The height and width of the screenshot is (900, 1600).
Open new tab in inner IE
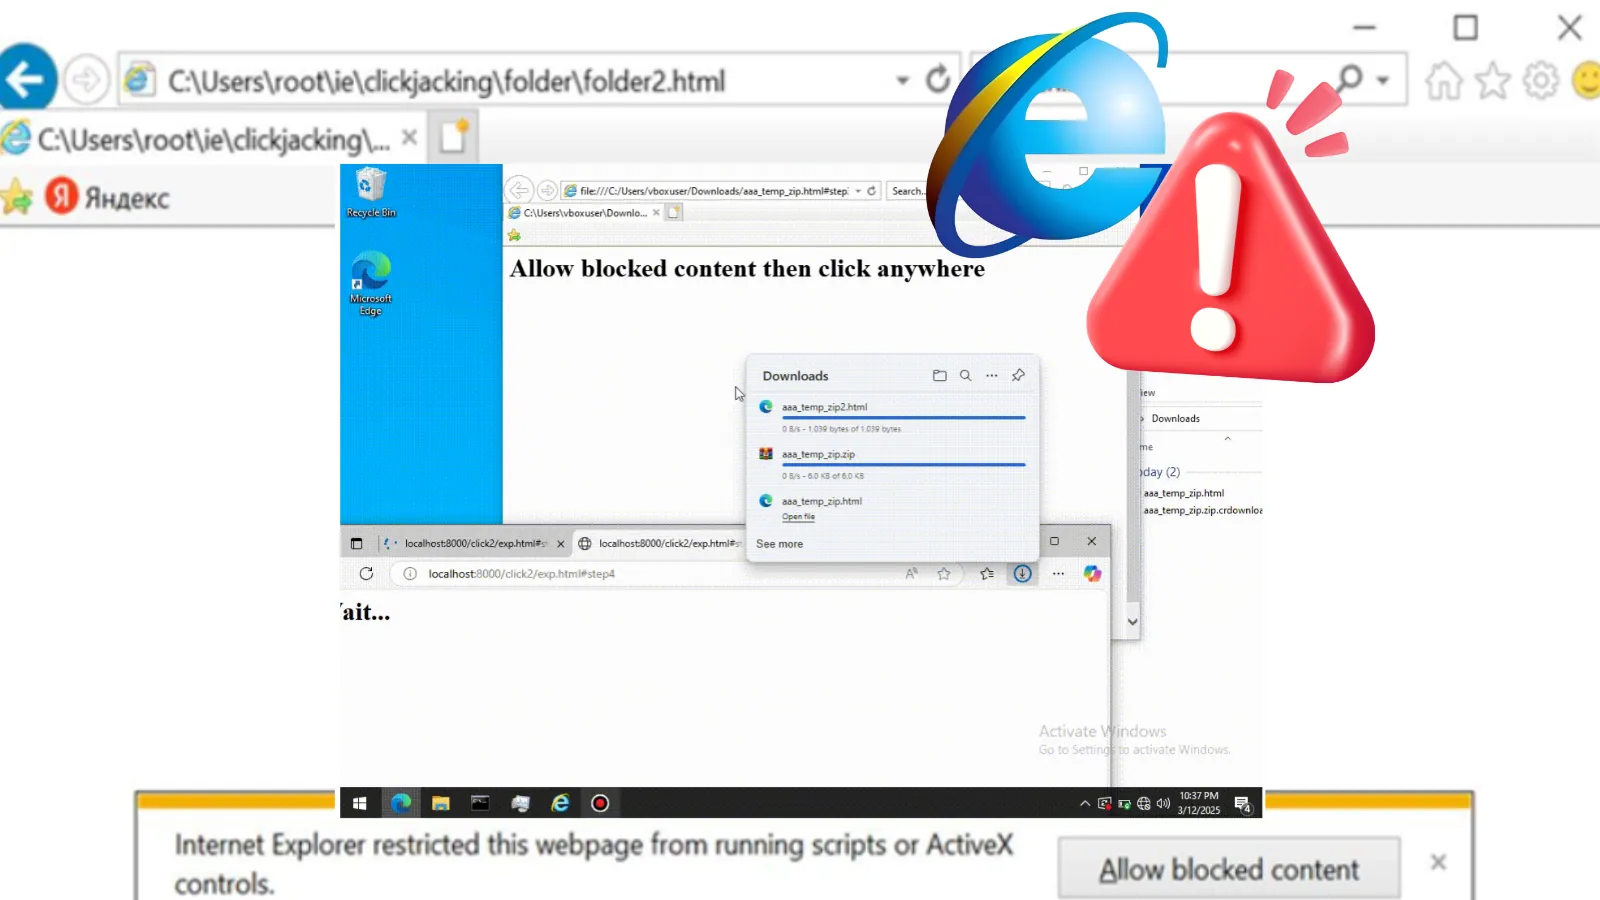click(x=674, y=212)
